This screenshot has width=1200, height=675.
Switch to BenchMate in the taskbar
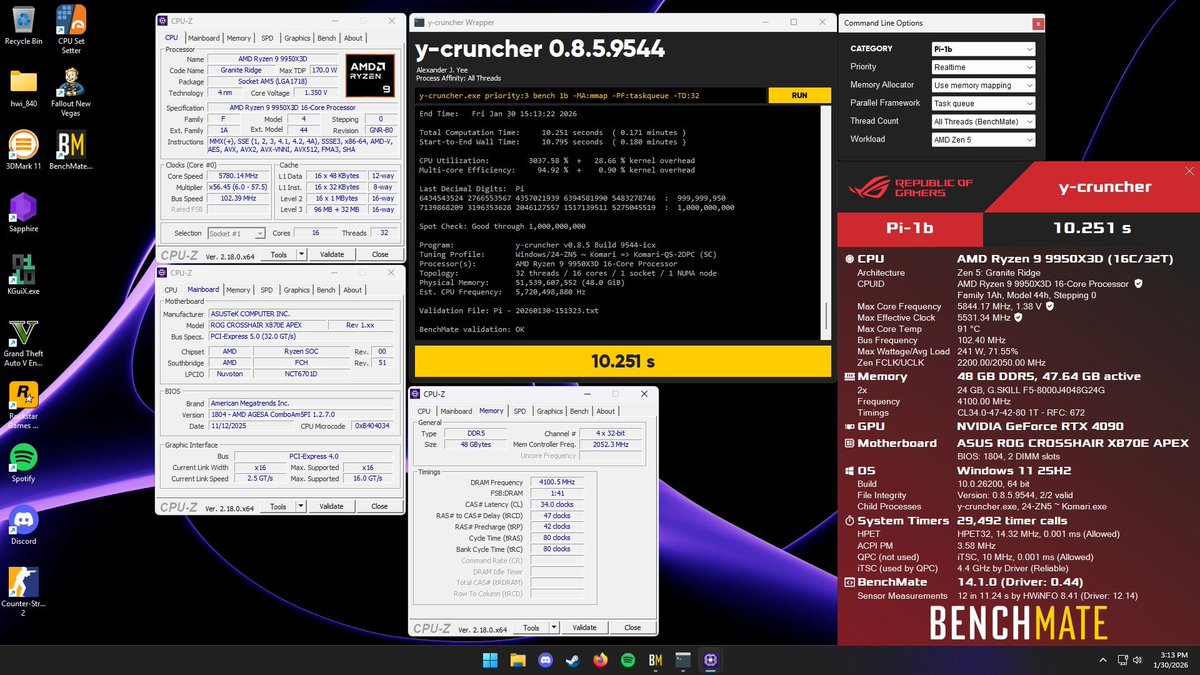click(655, 660)
